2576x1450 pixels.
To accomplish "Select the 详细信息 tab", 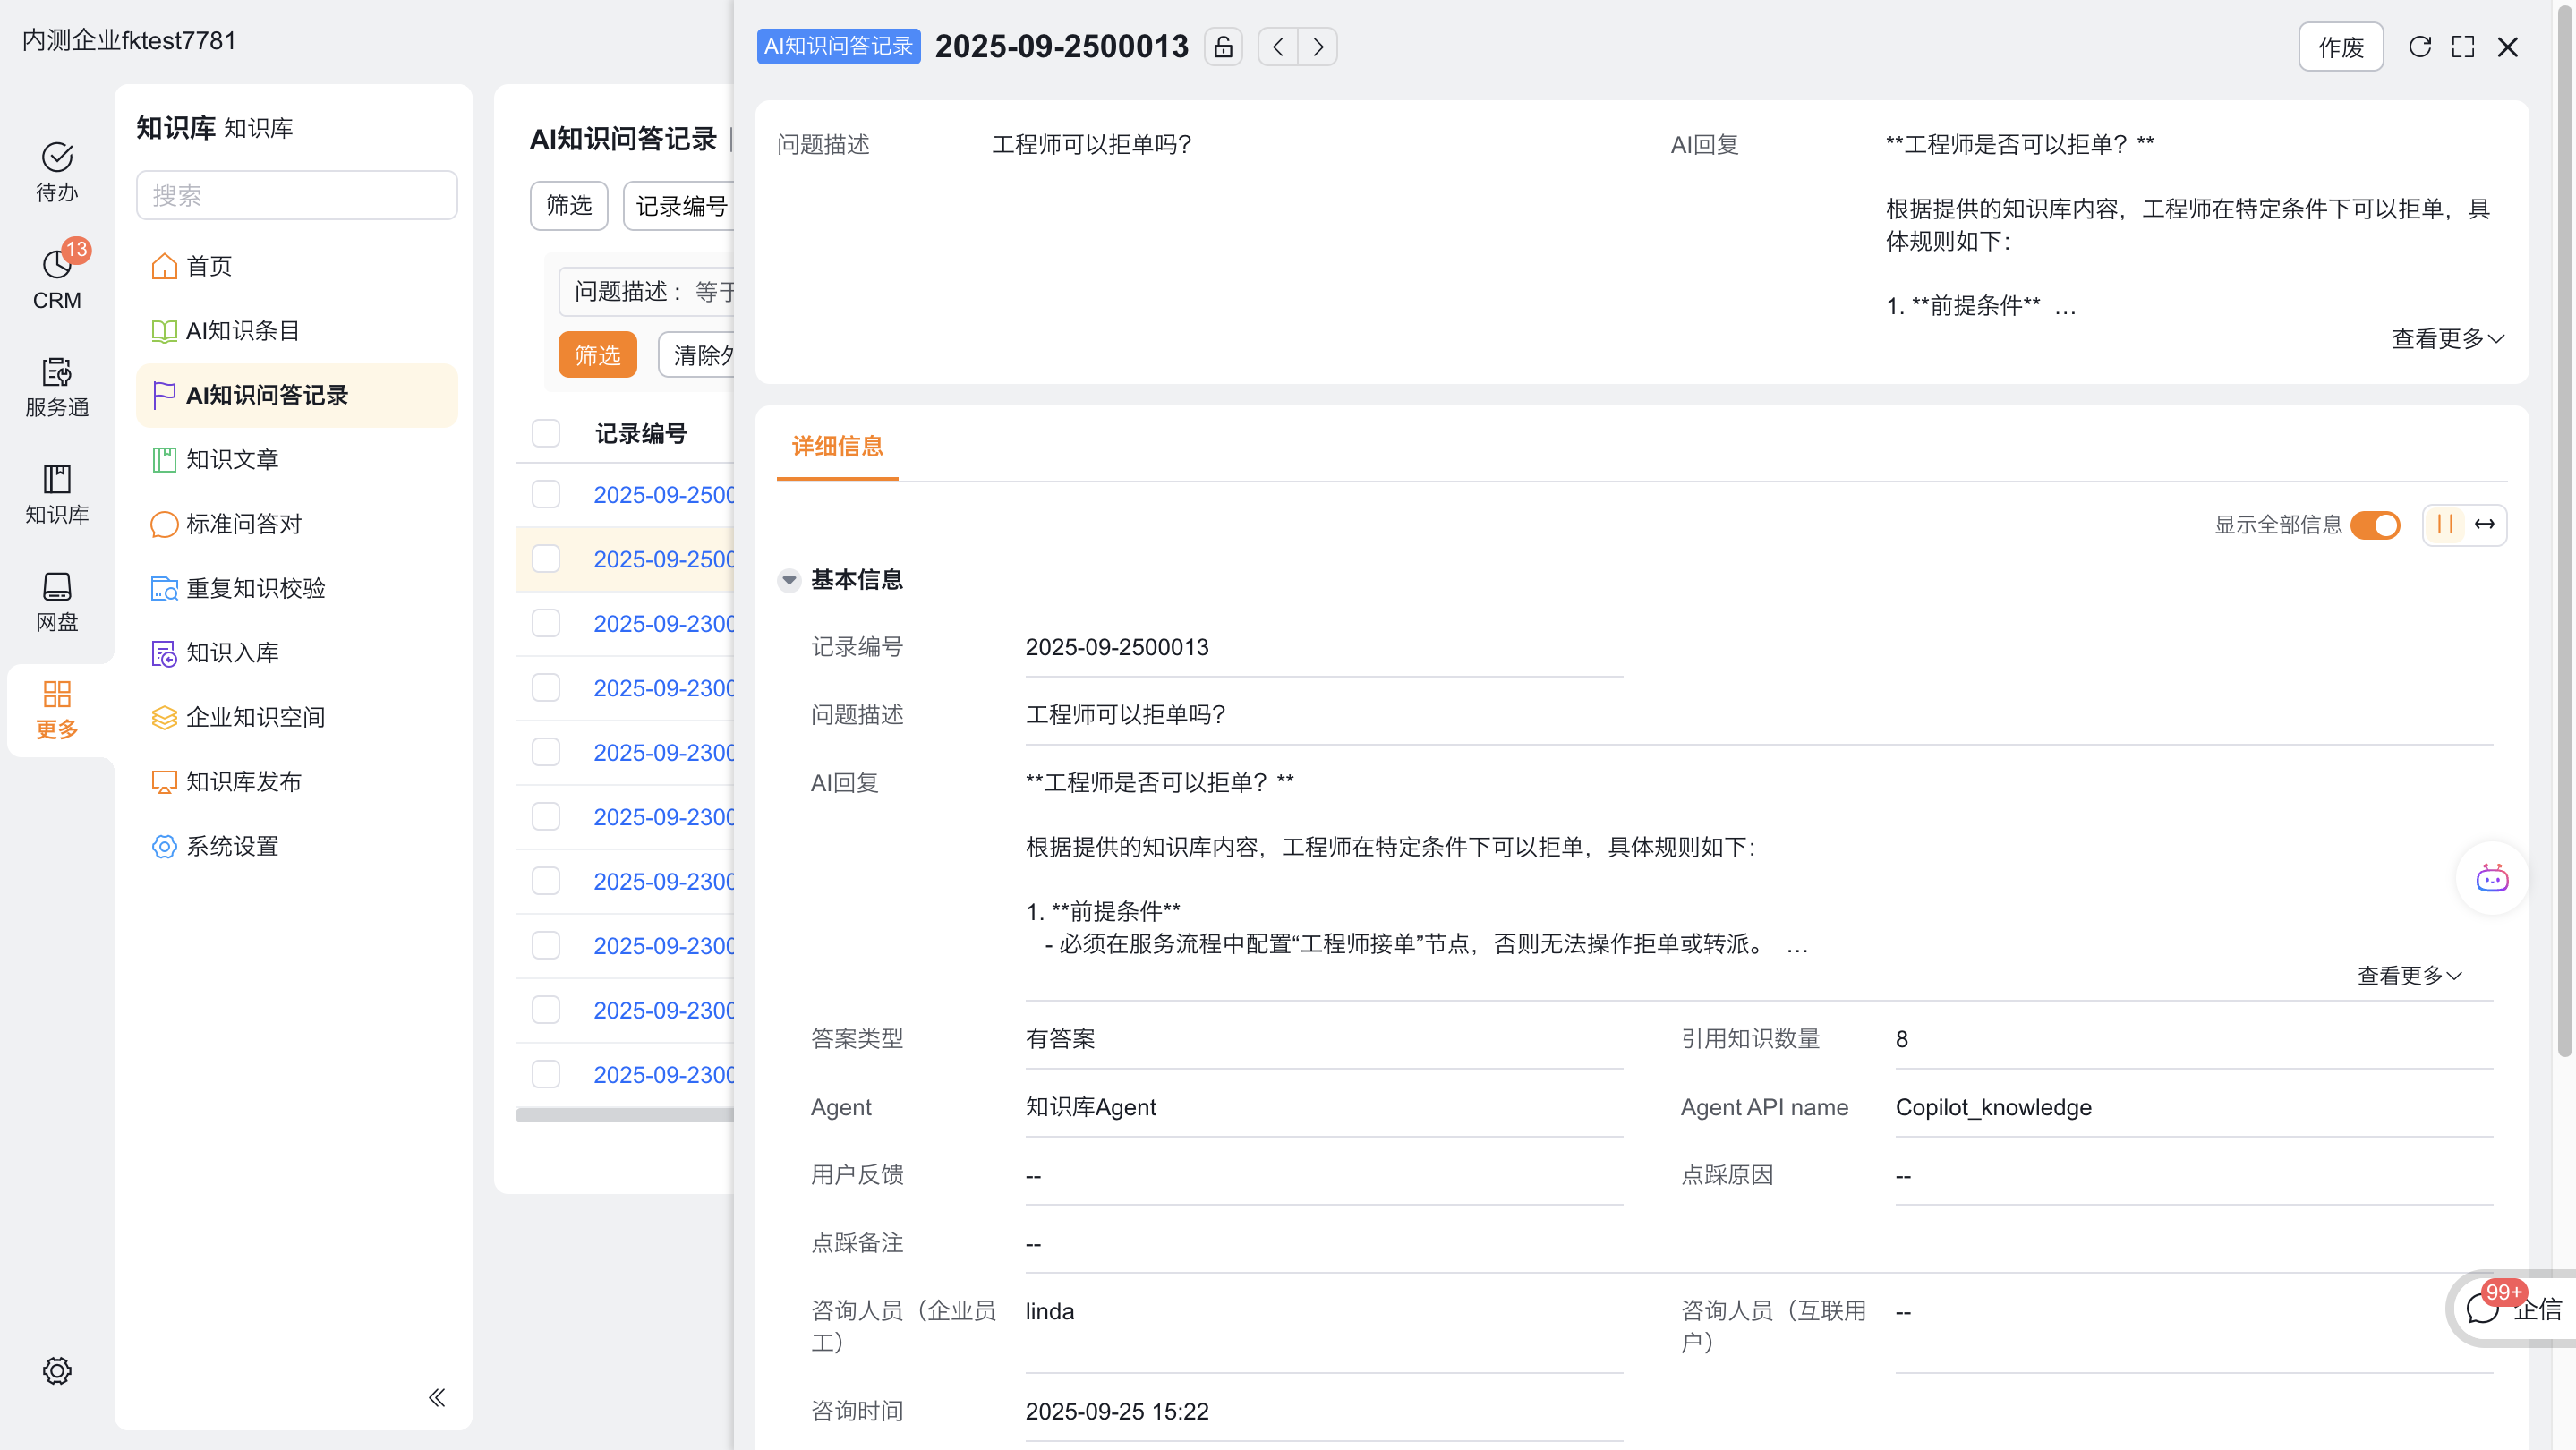I will pos(837,446).
